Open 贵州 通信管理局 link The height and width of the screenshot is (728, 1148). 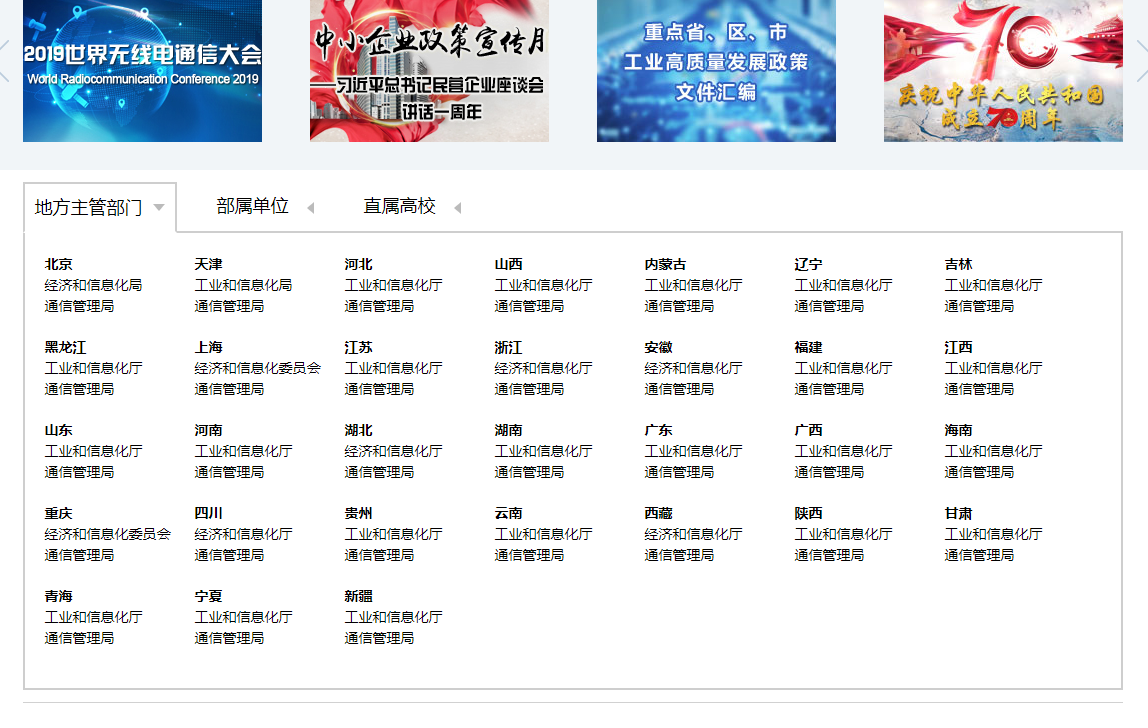point(379,555)
